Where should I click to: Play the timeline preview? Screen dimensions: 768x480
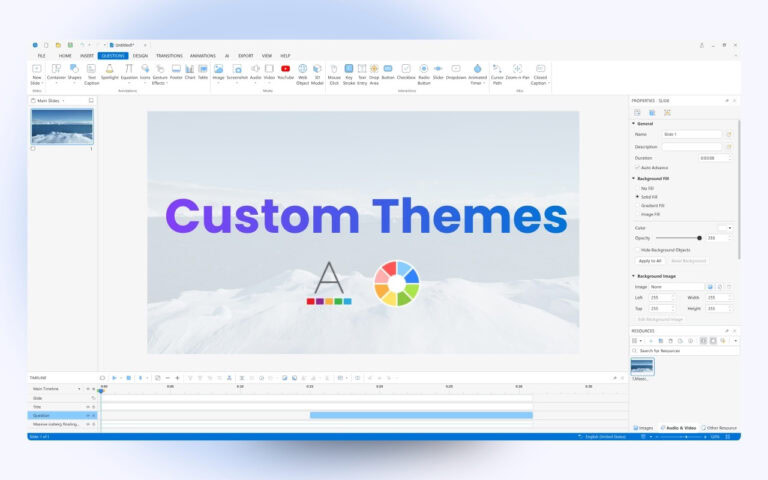tap(114, 378)
